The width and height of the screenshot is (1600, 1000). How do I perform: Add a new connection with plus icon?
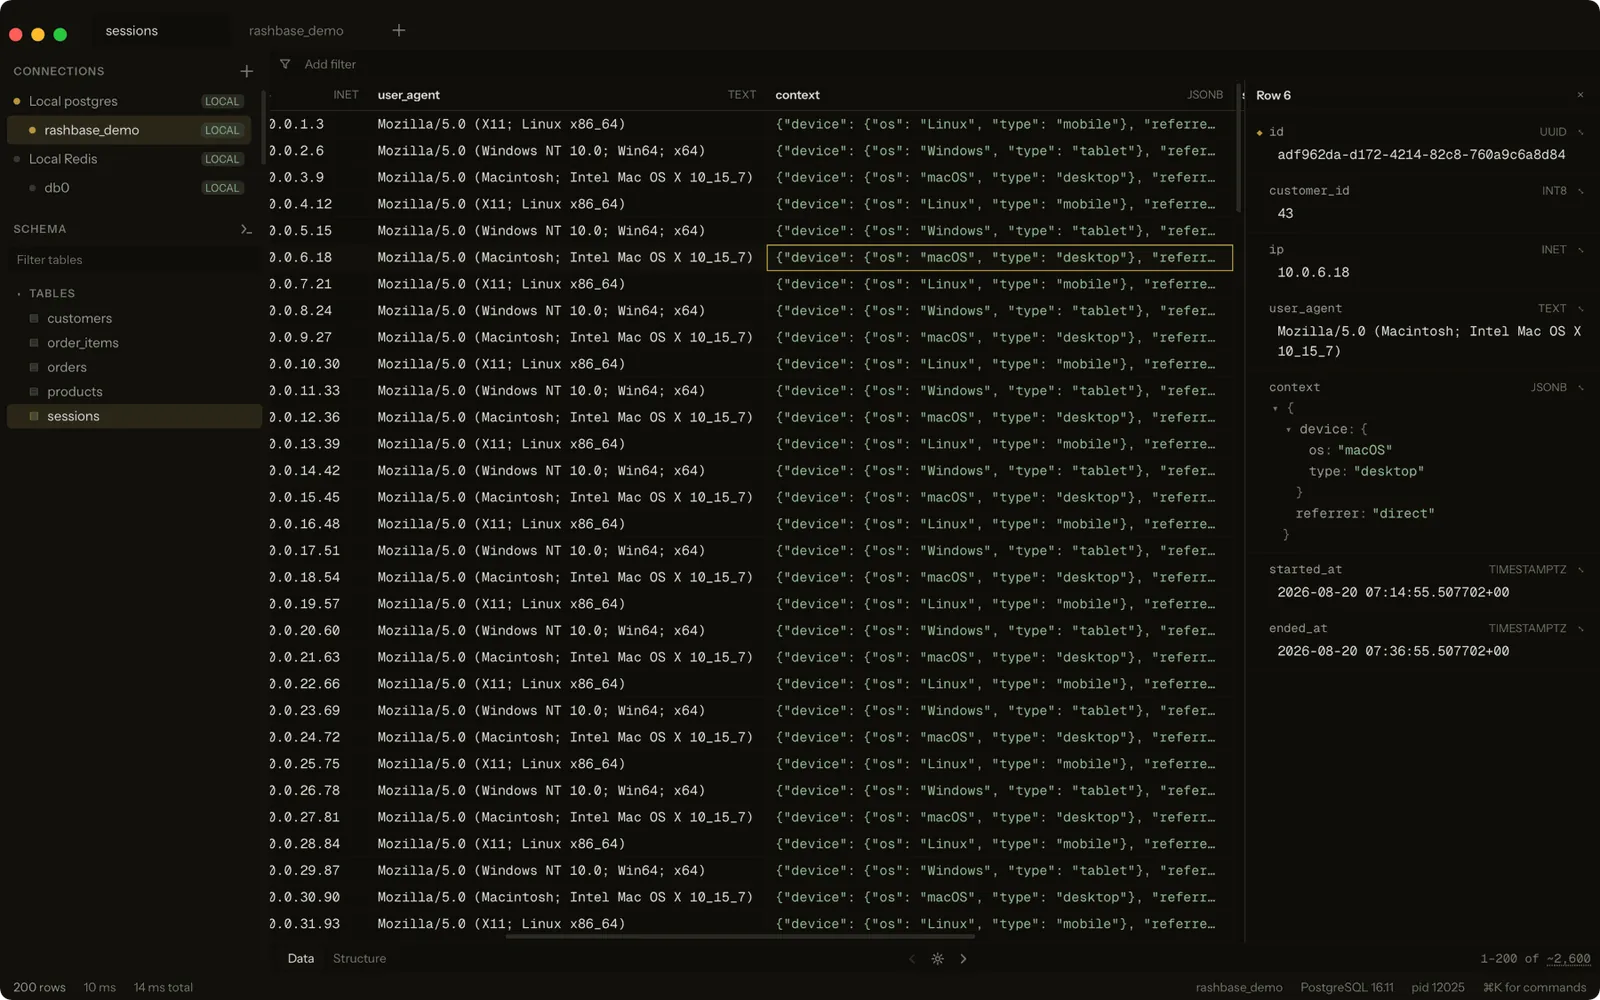[247, 71]
